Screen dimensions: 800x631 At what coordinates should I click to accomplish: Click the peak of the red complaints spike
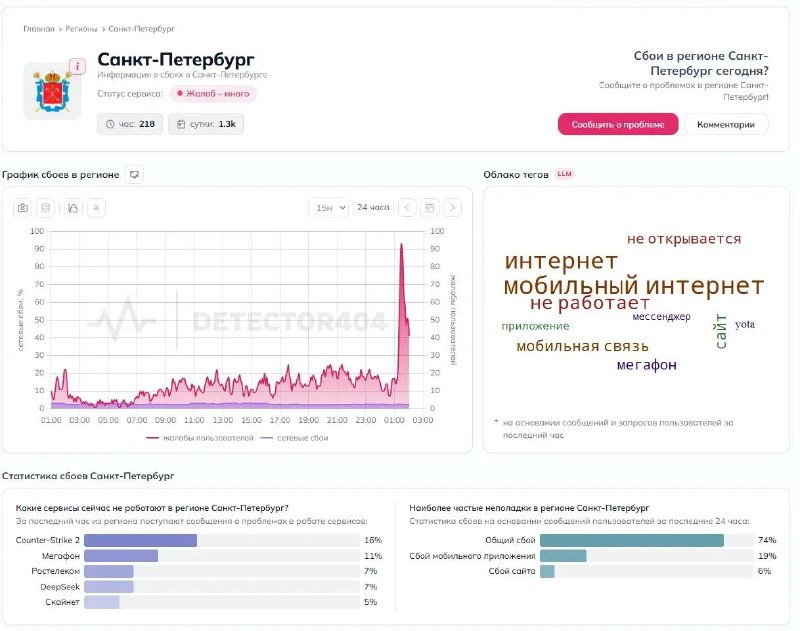tap(402, 244)
